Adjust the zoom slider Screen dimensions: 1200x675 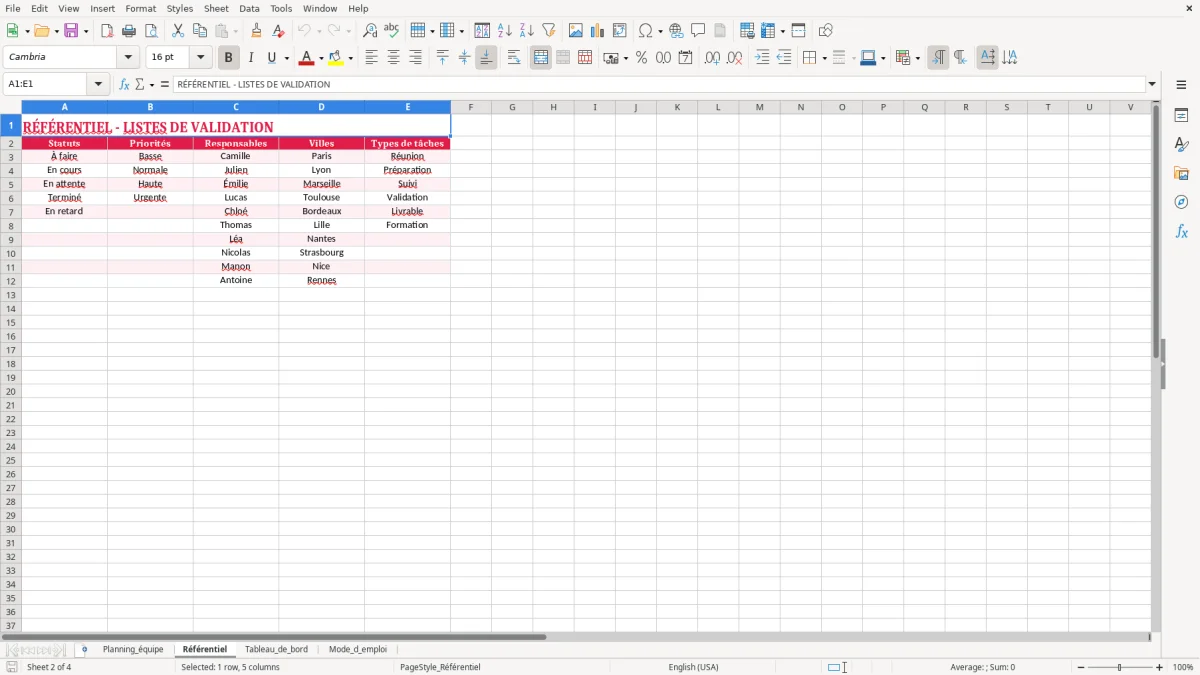pyautogui.click(x=1119, y=667)
